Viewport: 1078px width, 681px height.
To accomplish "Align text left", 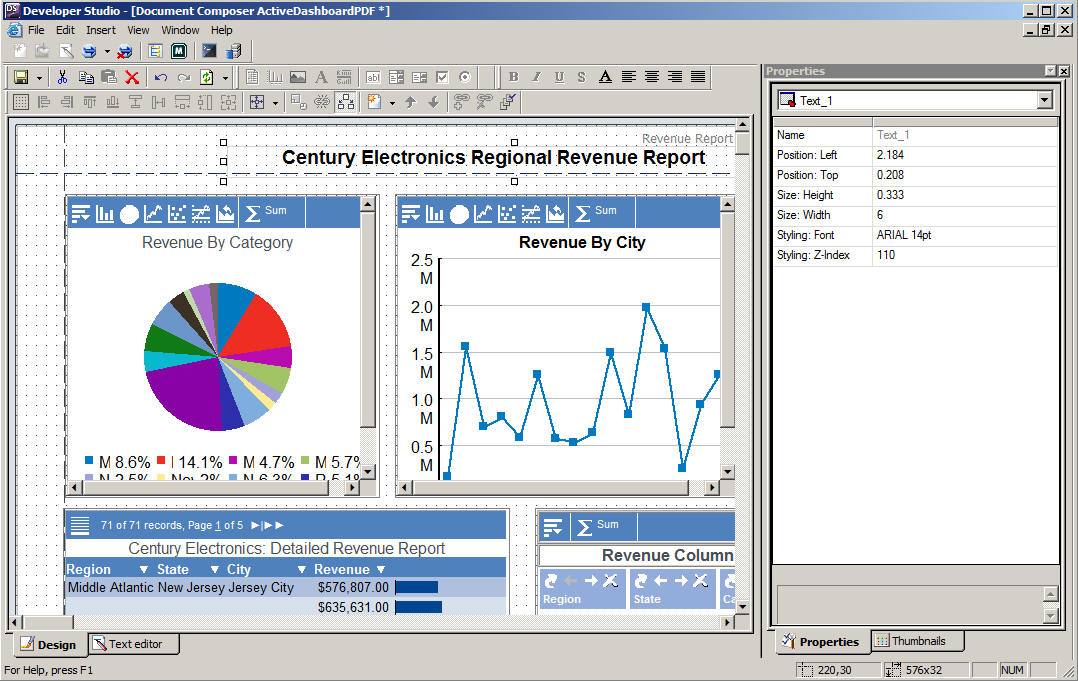I will 628,77.
